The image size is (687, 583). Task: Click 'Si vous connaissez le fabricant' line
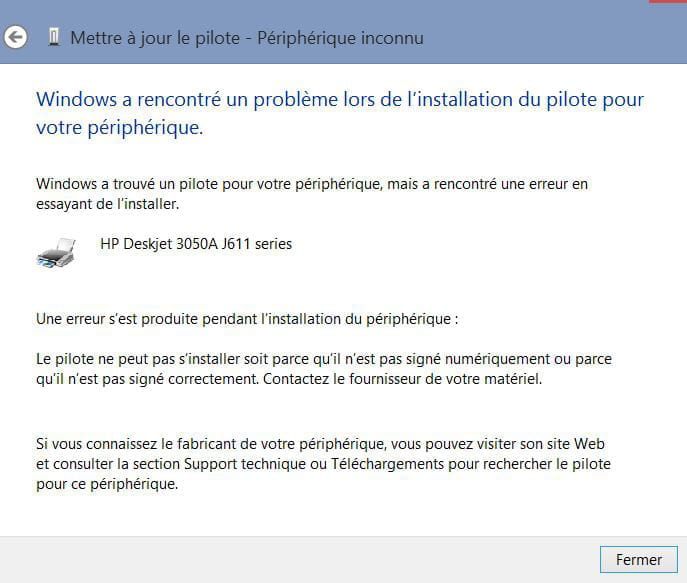point(320,444)
